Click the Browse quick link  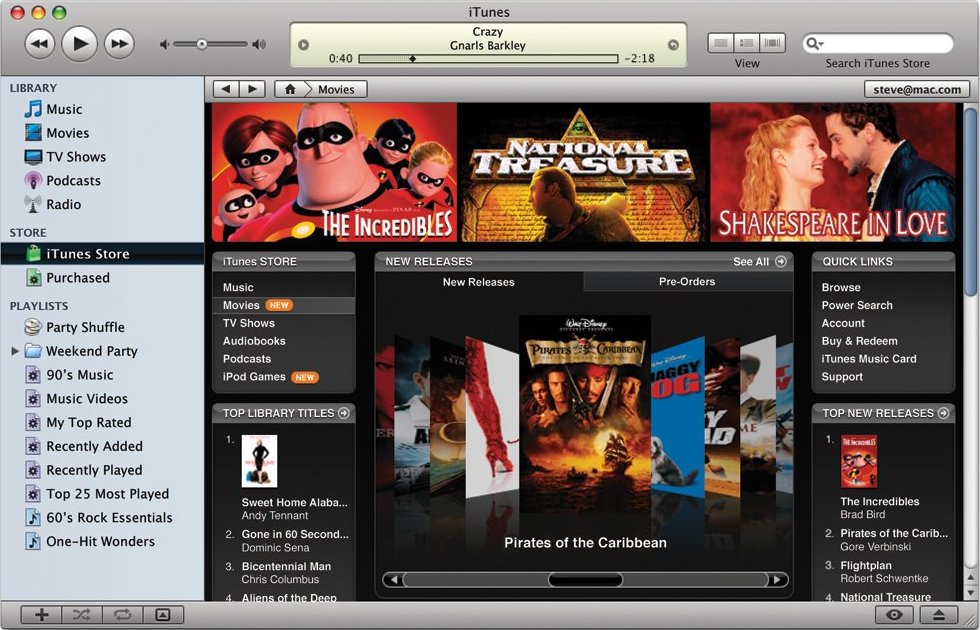841,288
